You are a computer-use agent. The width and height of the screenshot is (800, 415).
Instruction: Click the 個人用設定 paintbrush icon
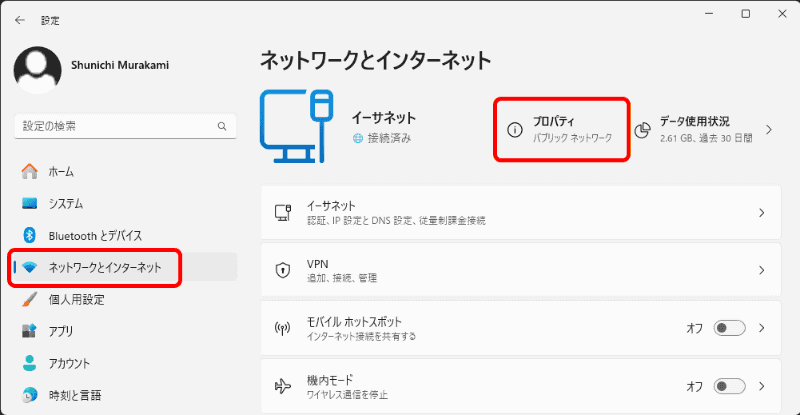30,299
